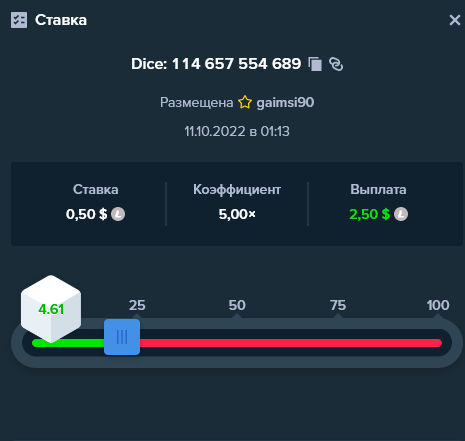Image resolution: width=465 pixels, height=441 pixels.
Task: Copy the Dice bet ID
Action: click(x=315, y=64)
